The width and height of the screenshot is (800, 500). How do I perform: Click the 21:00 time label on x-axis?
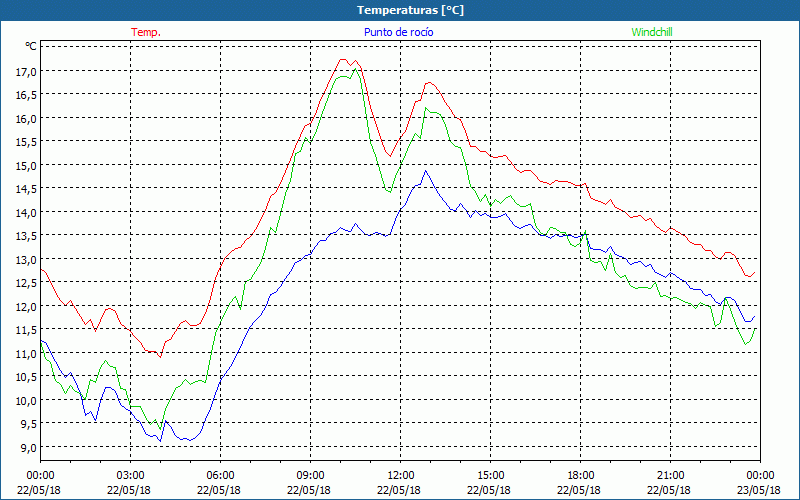(x=670, y=476)
